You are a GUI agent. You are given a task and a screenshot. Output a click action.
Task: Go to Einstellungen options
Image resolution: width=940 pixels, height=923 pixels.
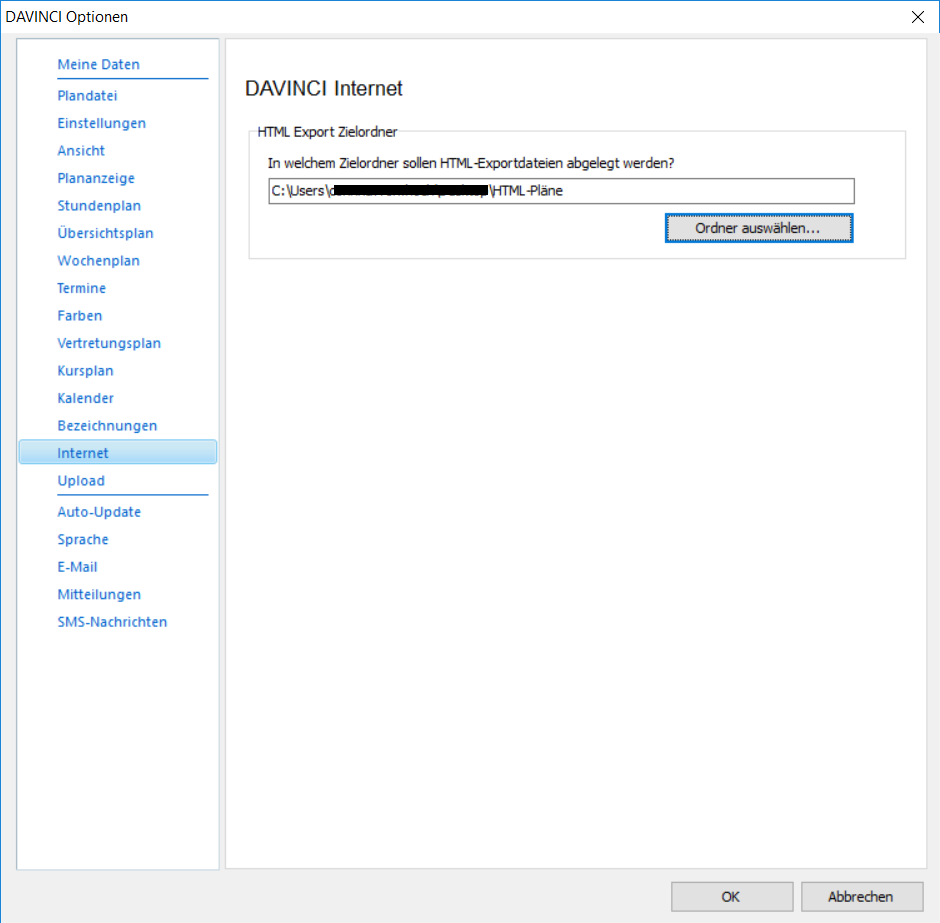click(101, 123)
